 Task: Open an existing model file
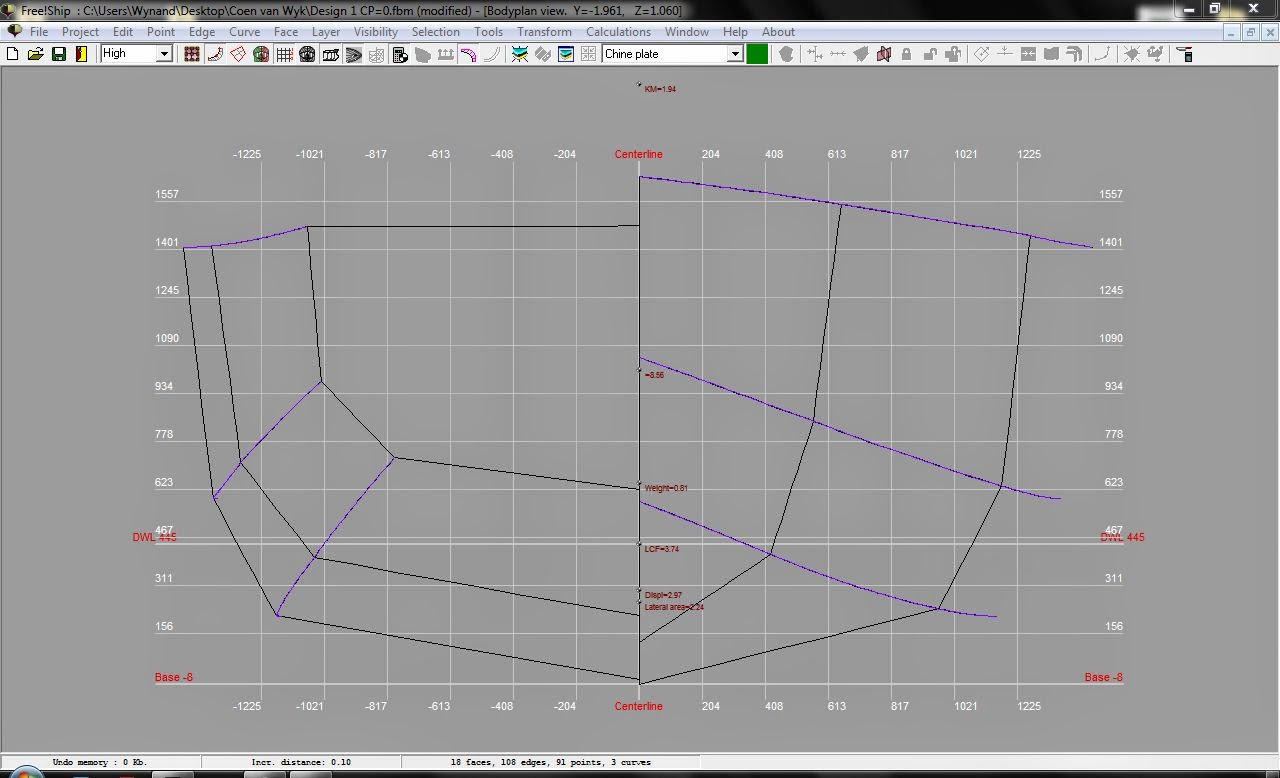click(x=35, y=54)
